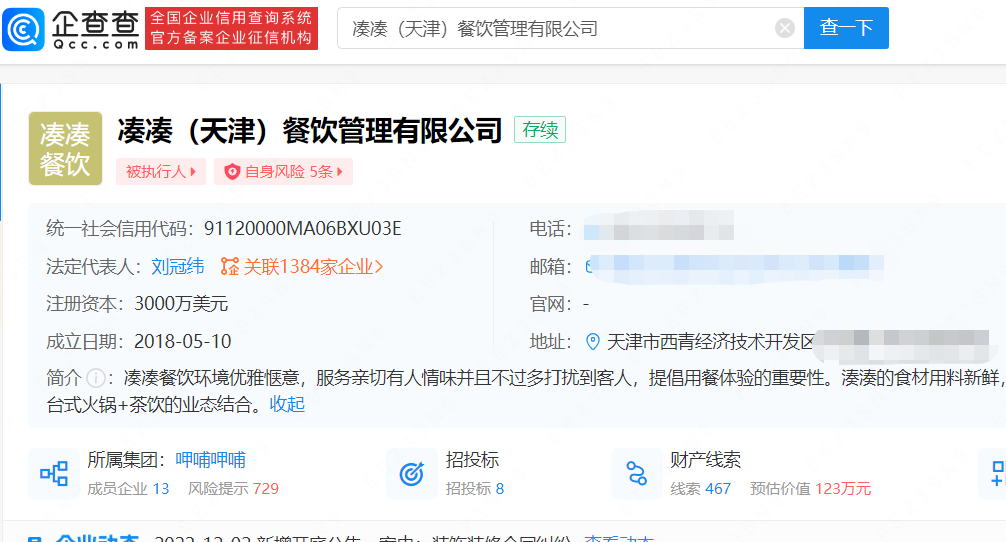Open 招投标 8 count
The width and height of the screenshot is (1006, 542).
pyautogui.click(x=475, y=489)
